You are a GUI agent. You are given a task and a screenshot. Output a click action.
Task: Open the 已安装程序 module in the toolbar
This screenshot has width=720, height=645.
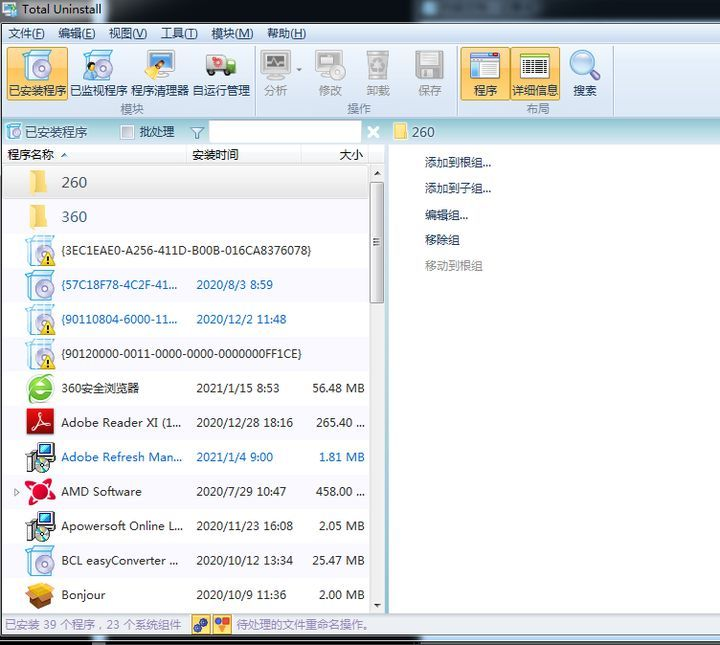37,73
